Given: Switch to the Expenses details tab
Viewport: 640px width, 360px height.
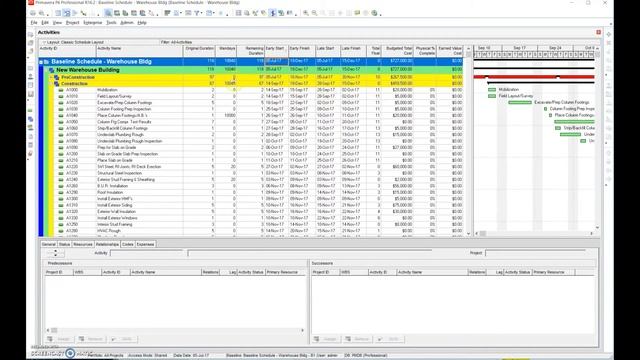Looking at the screenshot, I should pyautogui.click(x=145, y=244).
